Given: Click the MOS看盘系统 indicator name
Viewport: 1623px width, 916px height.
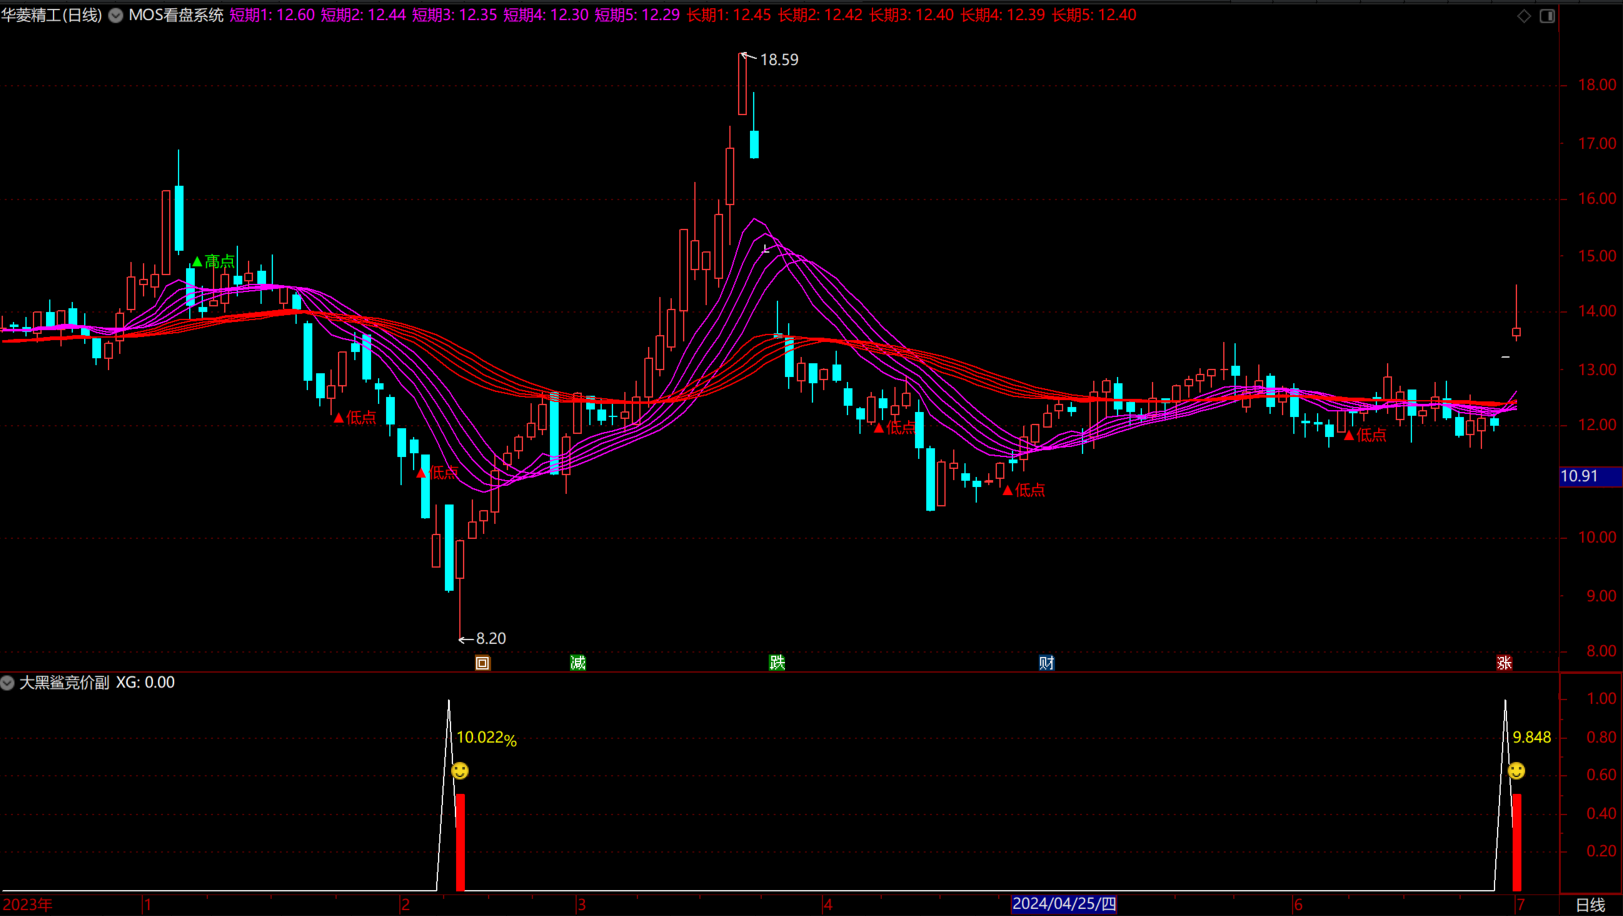Looking at the screenshot, I should point(176,15).
